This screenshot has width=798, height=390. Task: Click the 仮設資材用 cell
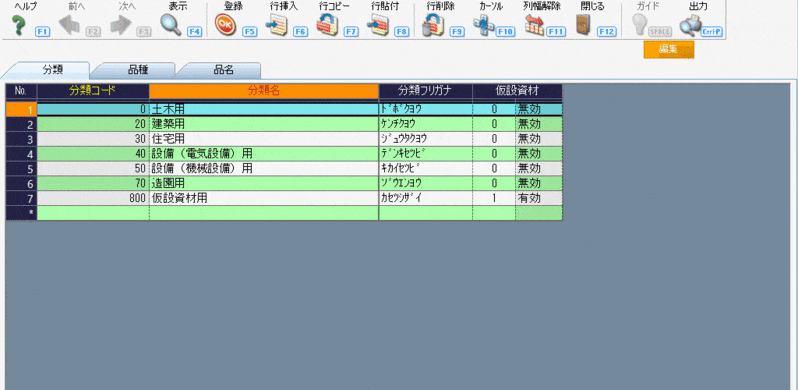(264, 198)
